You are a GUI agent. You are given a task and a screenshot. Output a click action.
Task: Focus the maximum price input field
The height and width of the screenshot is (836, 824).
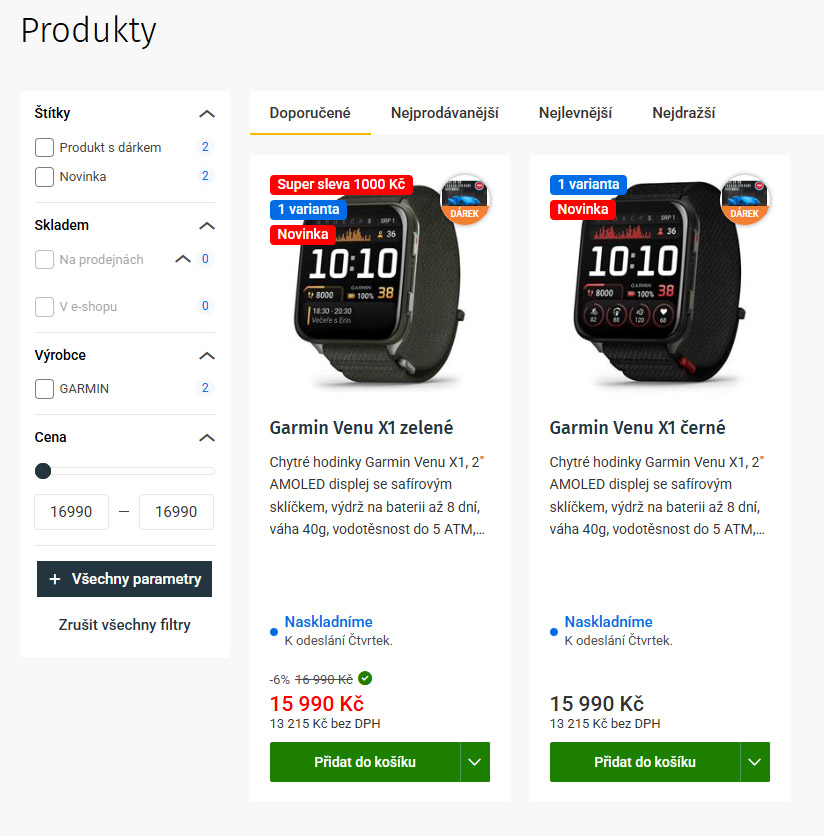176,512
